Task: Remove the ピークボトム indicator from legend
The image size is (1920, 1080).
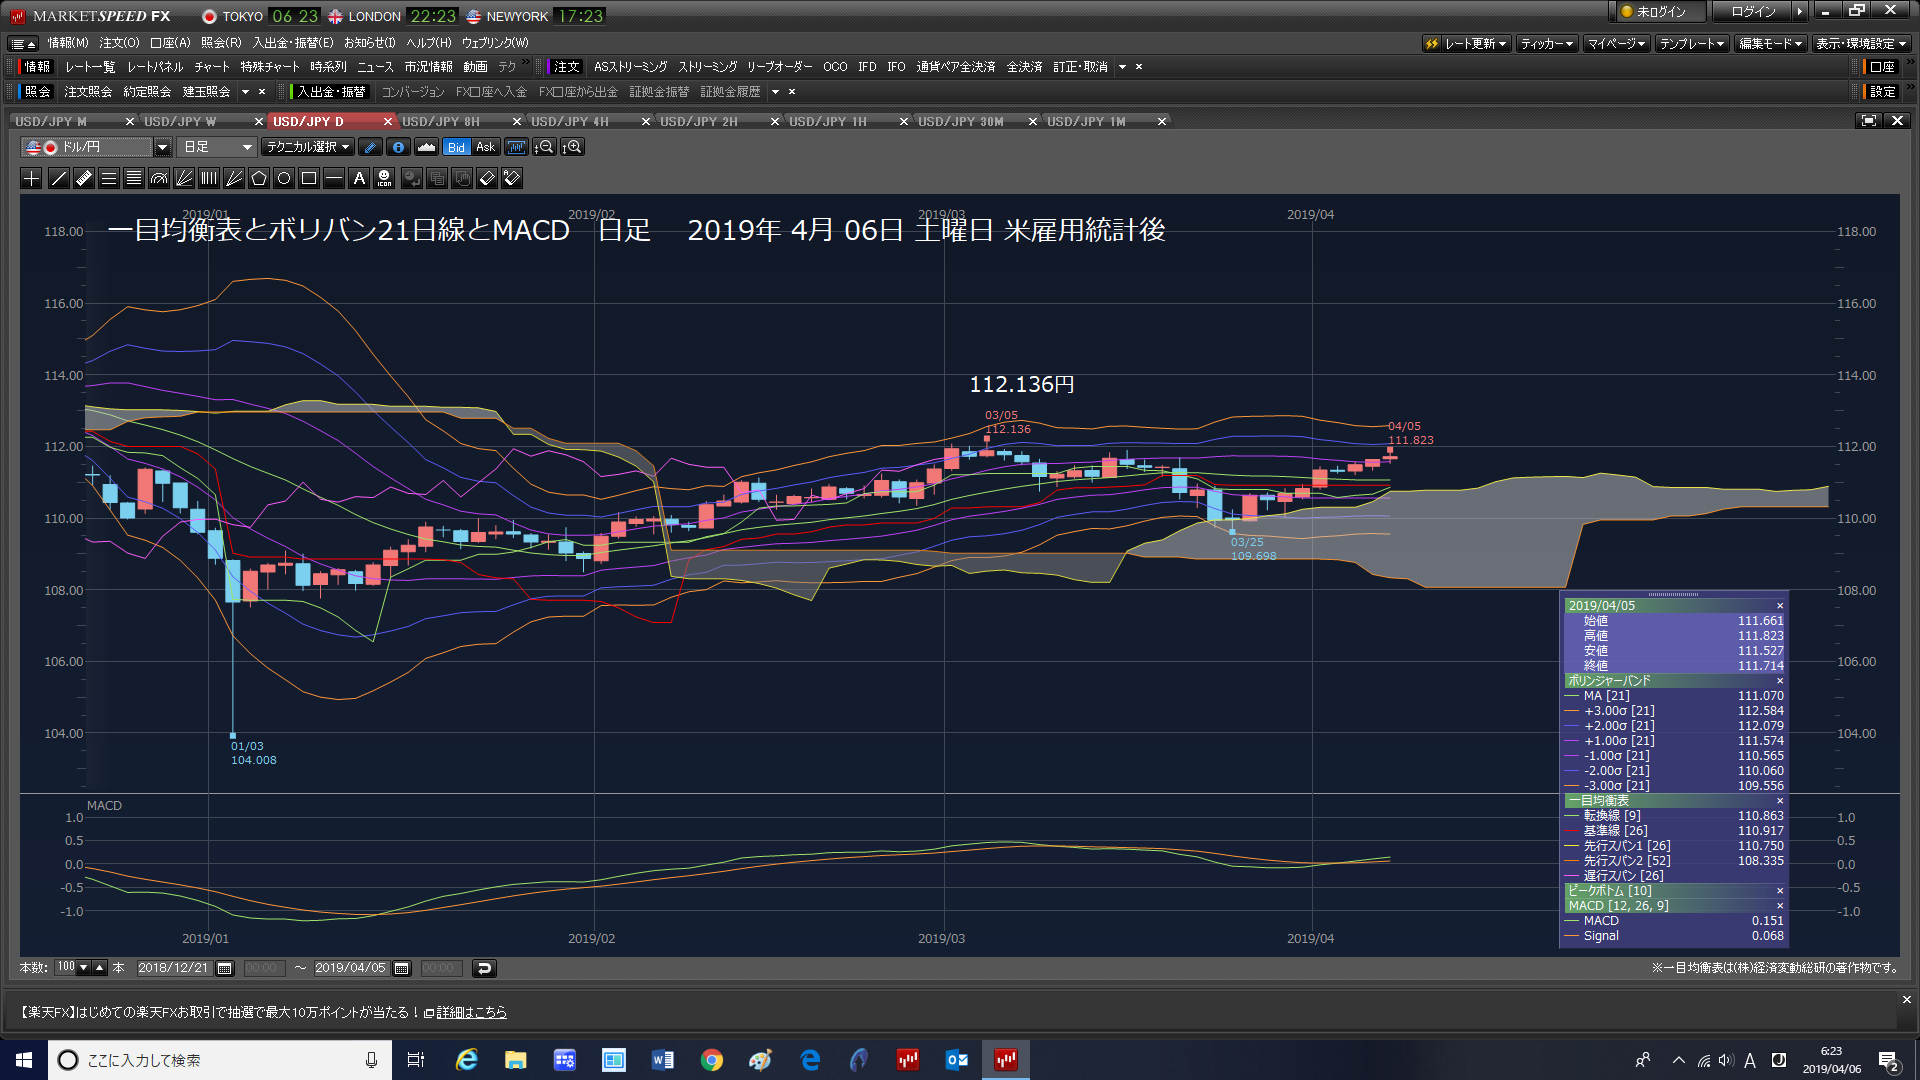Action: 1780,891
